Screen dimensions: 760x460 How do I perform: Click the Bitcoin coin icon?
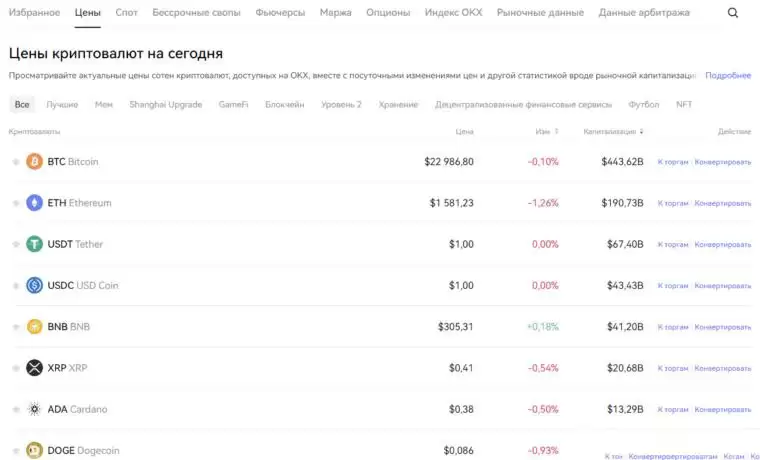point(35,161)
